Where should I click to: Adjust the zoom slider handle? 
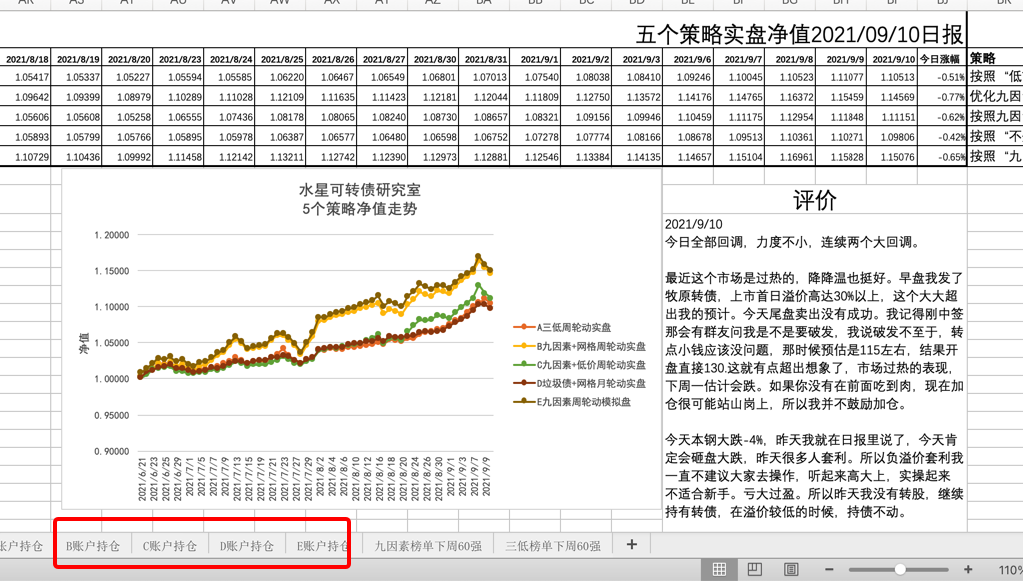pyautogui.click(x=900, y=569)
